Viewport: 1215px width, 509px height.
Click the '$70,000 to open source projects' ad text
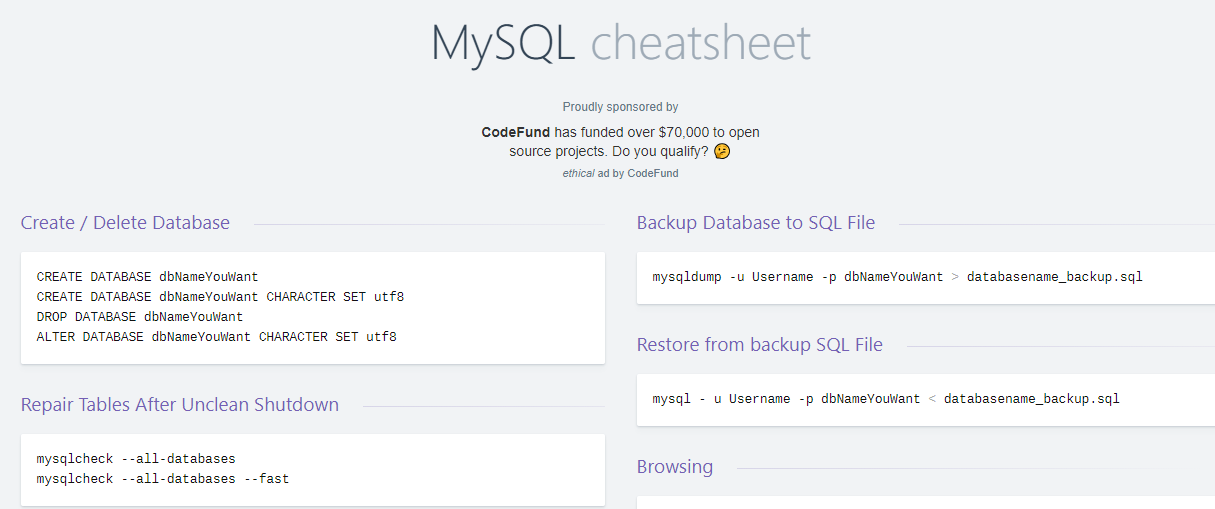660,132
